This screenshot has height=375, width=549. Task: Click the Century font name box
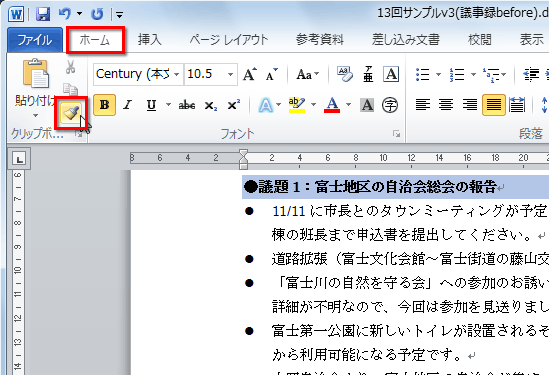tap(133, 74)
